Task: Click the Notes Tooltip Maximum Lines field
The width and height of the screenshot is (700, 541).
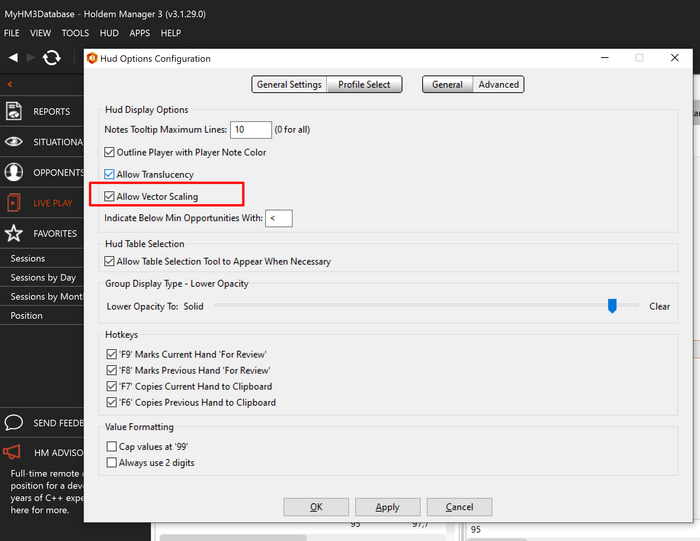Action: (x=251, y=129)
